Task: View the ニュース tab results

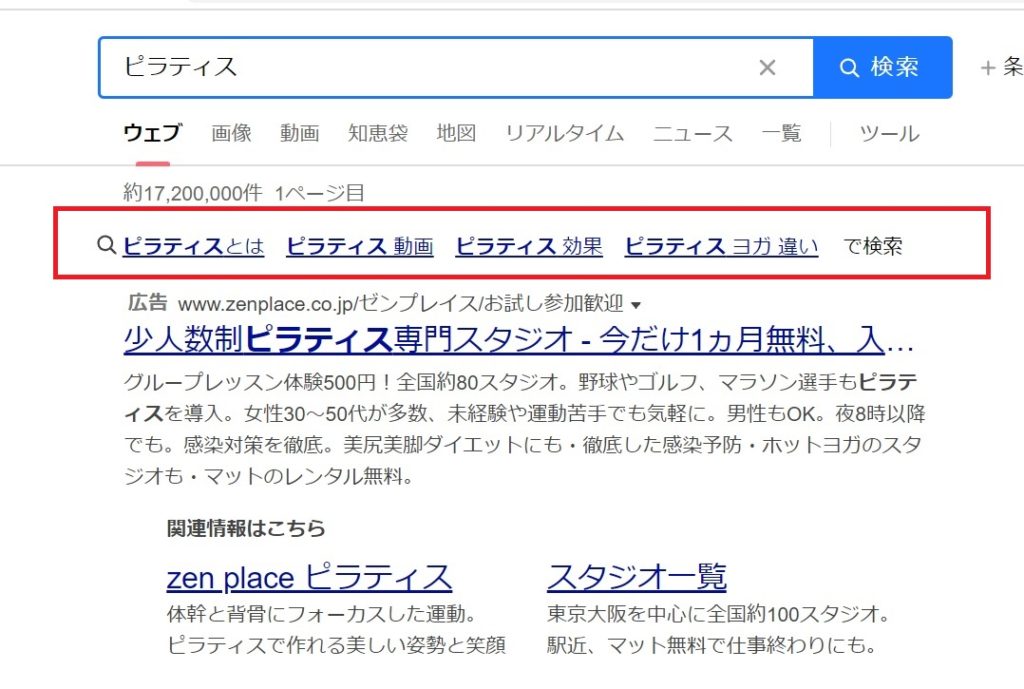Action: pyautogui.click(x=693, y=134)
